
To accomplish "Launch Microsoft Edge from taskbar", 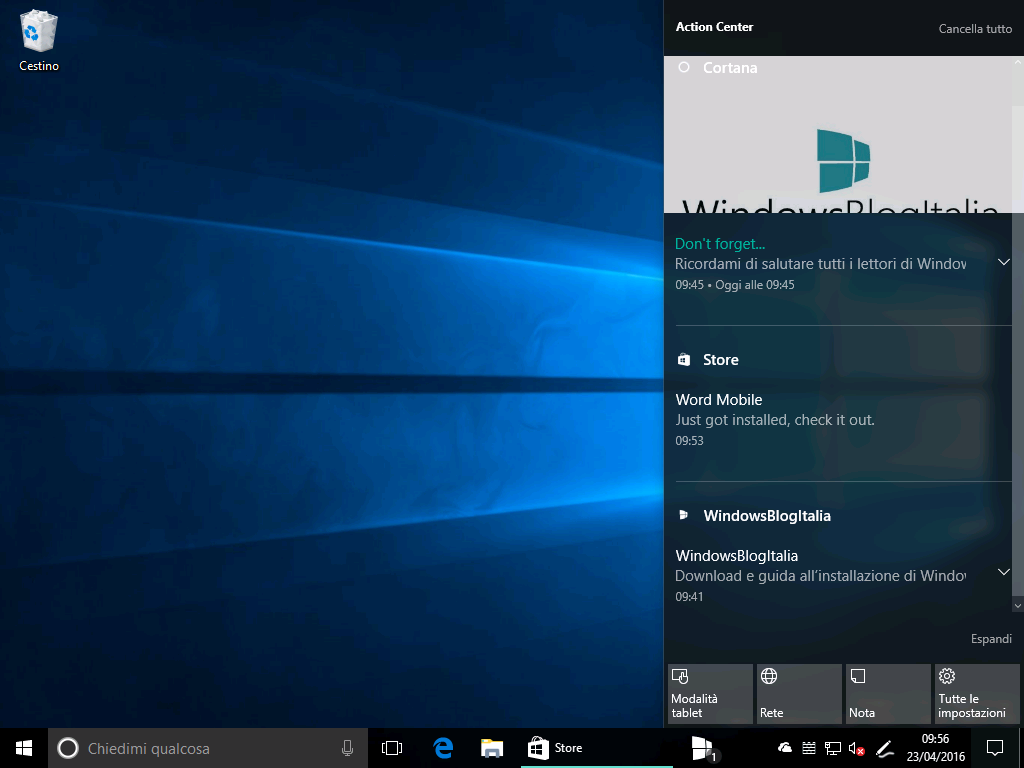I will [x=443, y=748].
